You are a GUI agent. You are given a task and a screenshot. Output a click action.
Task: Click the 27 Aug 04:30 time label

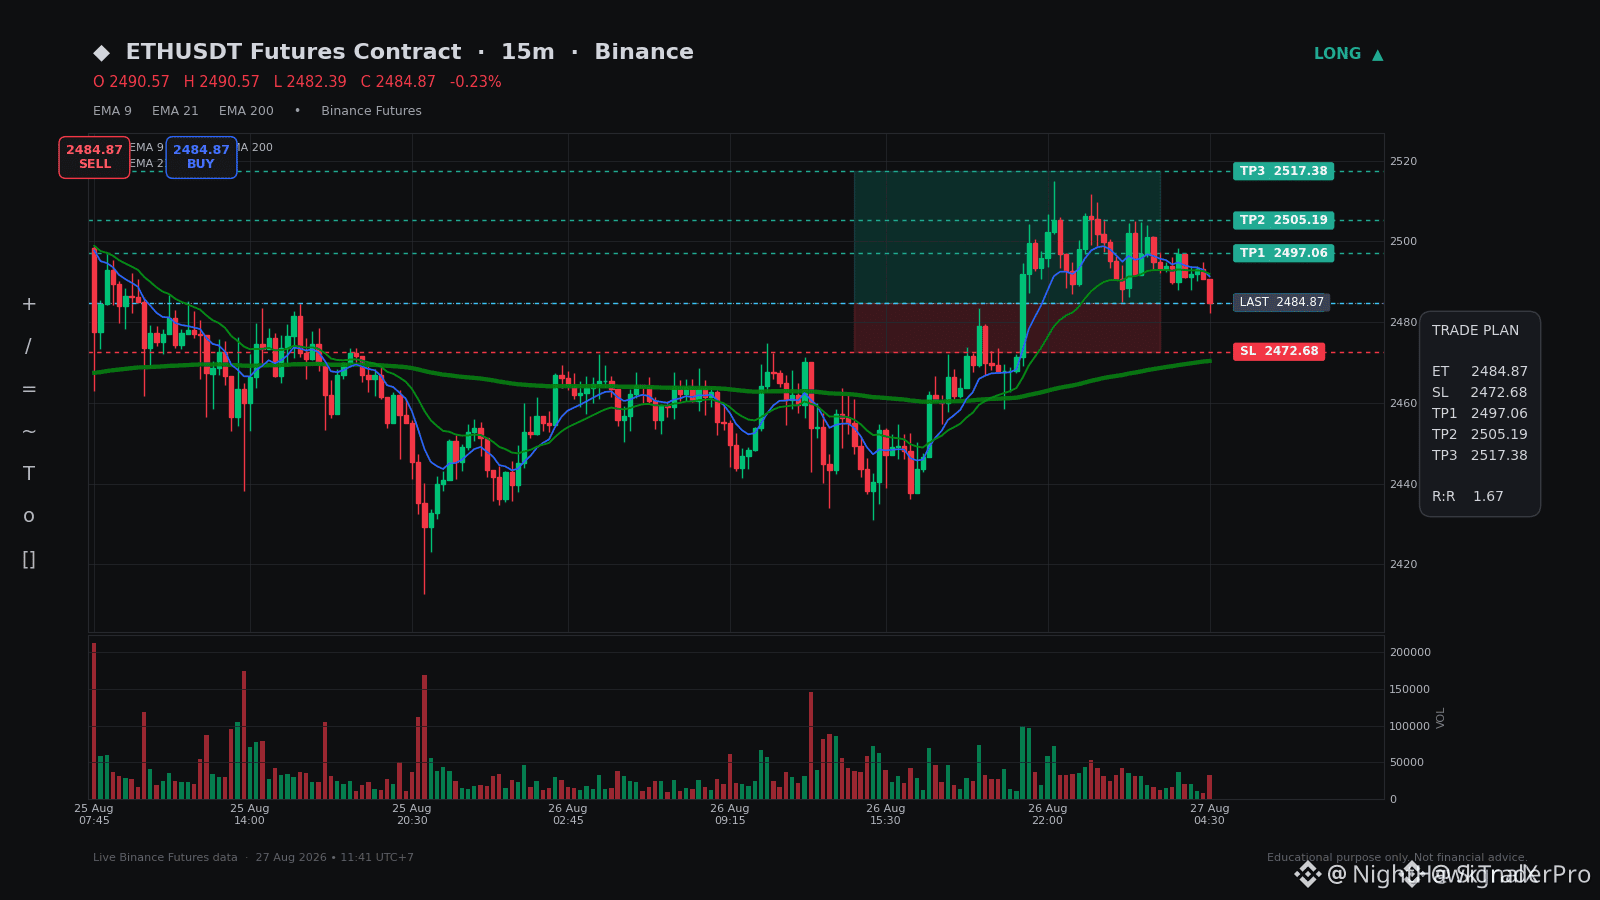click(1210, 815)
